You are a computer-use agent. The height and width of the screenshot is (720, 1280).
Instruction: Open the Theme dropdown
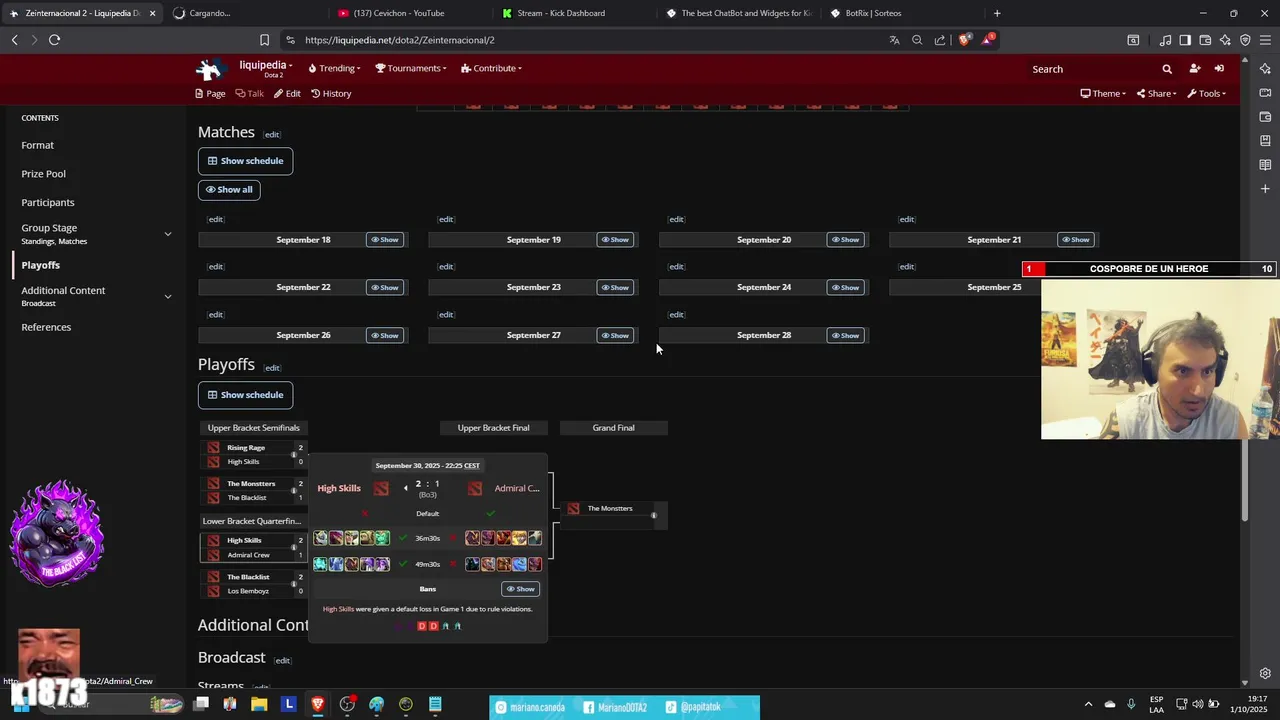1103,93
